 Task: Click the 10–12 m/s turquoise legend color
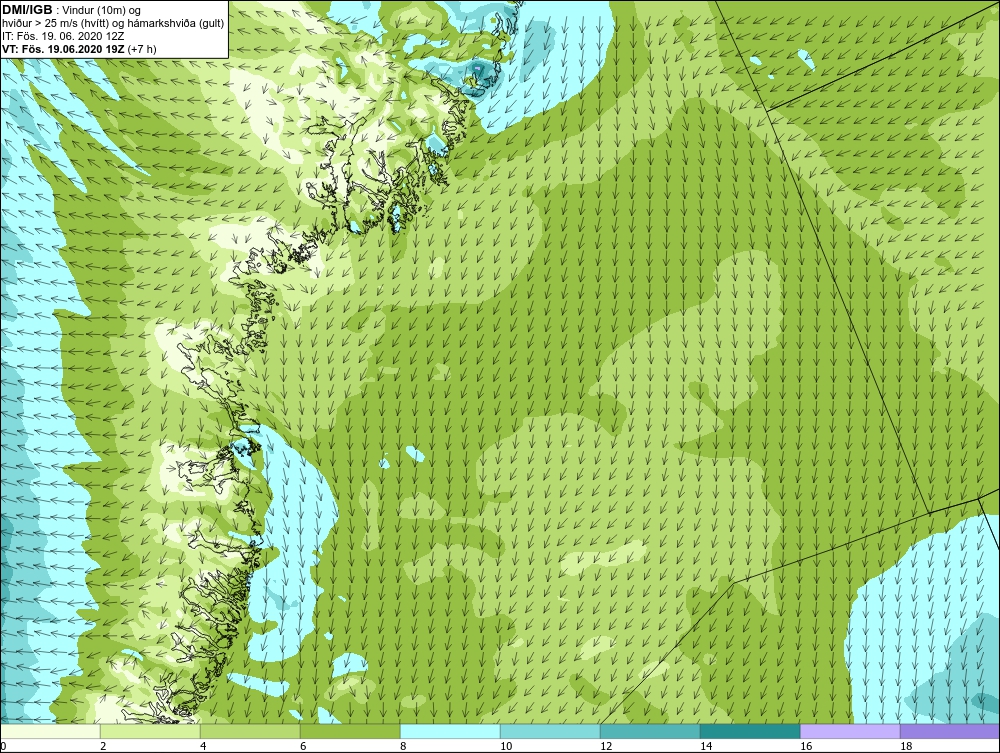tap(550, 731)
